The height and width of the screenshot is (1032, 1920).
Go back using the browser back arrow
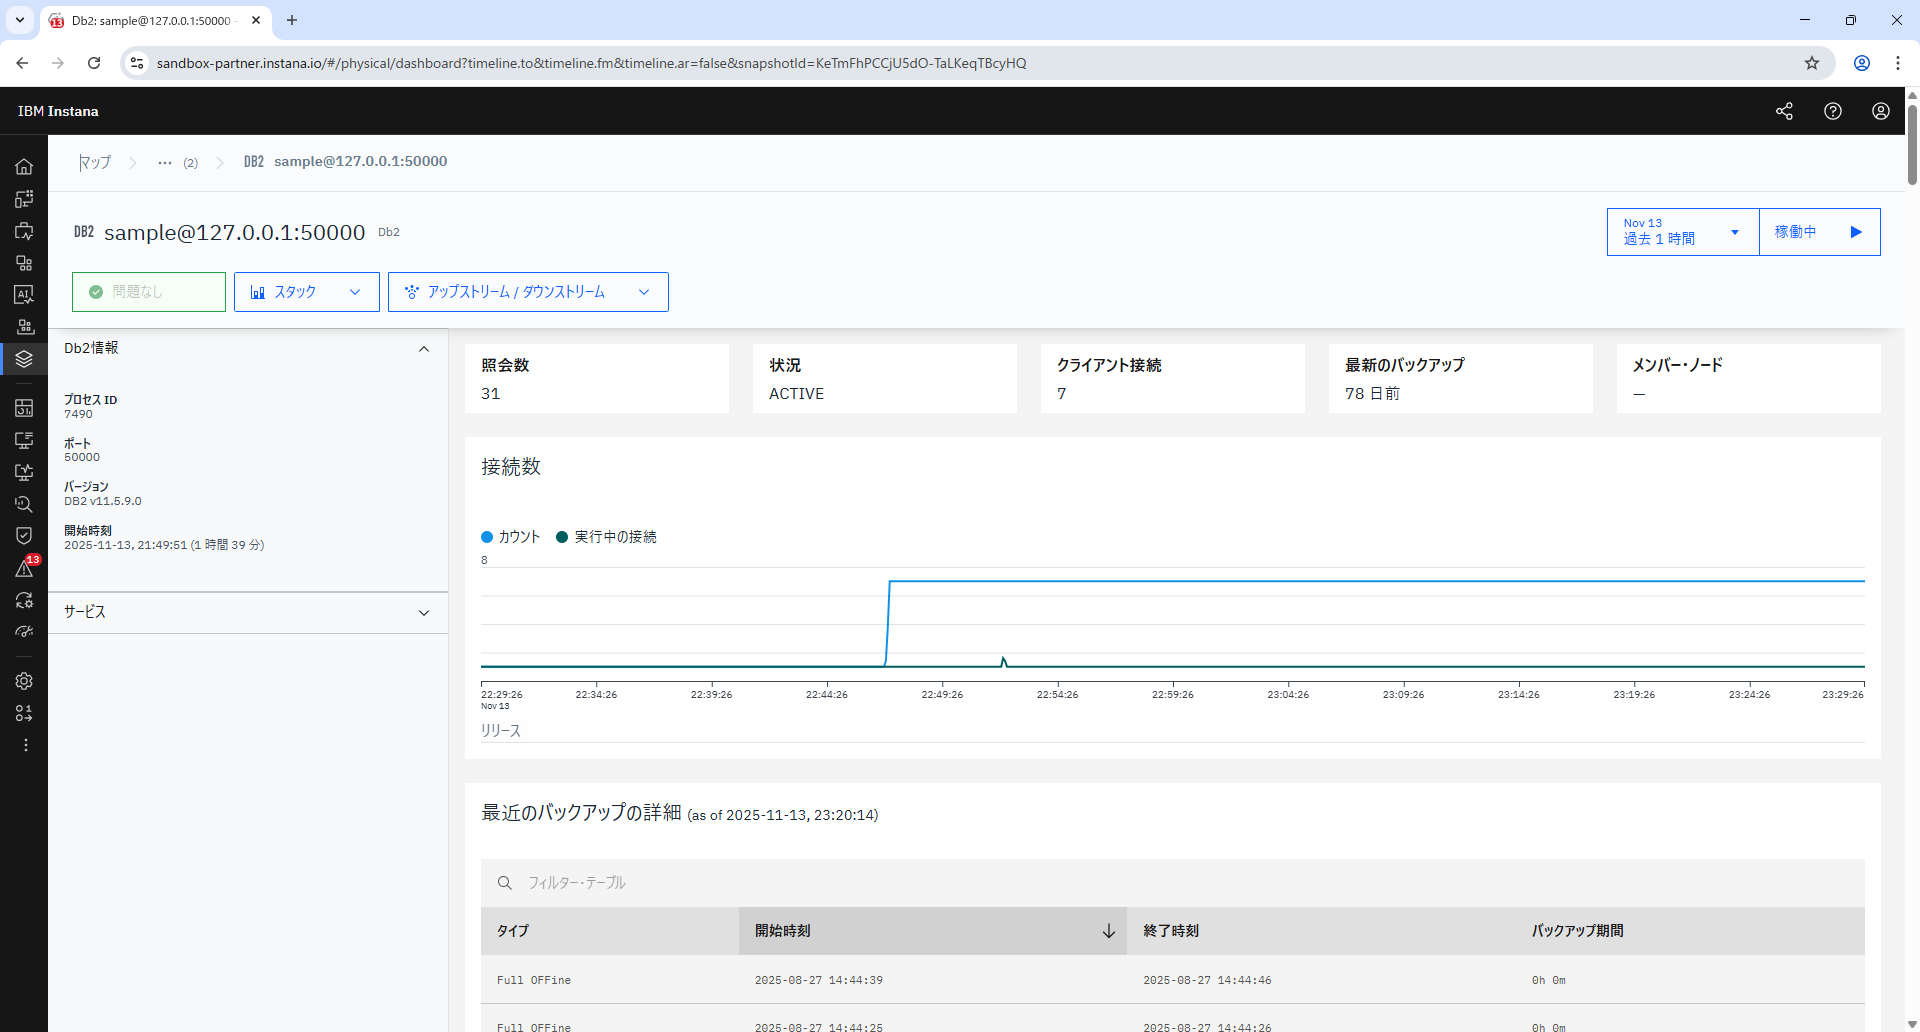click(x=22, y=63)
